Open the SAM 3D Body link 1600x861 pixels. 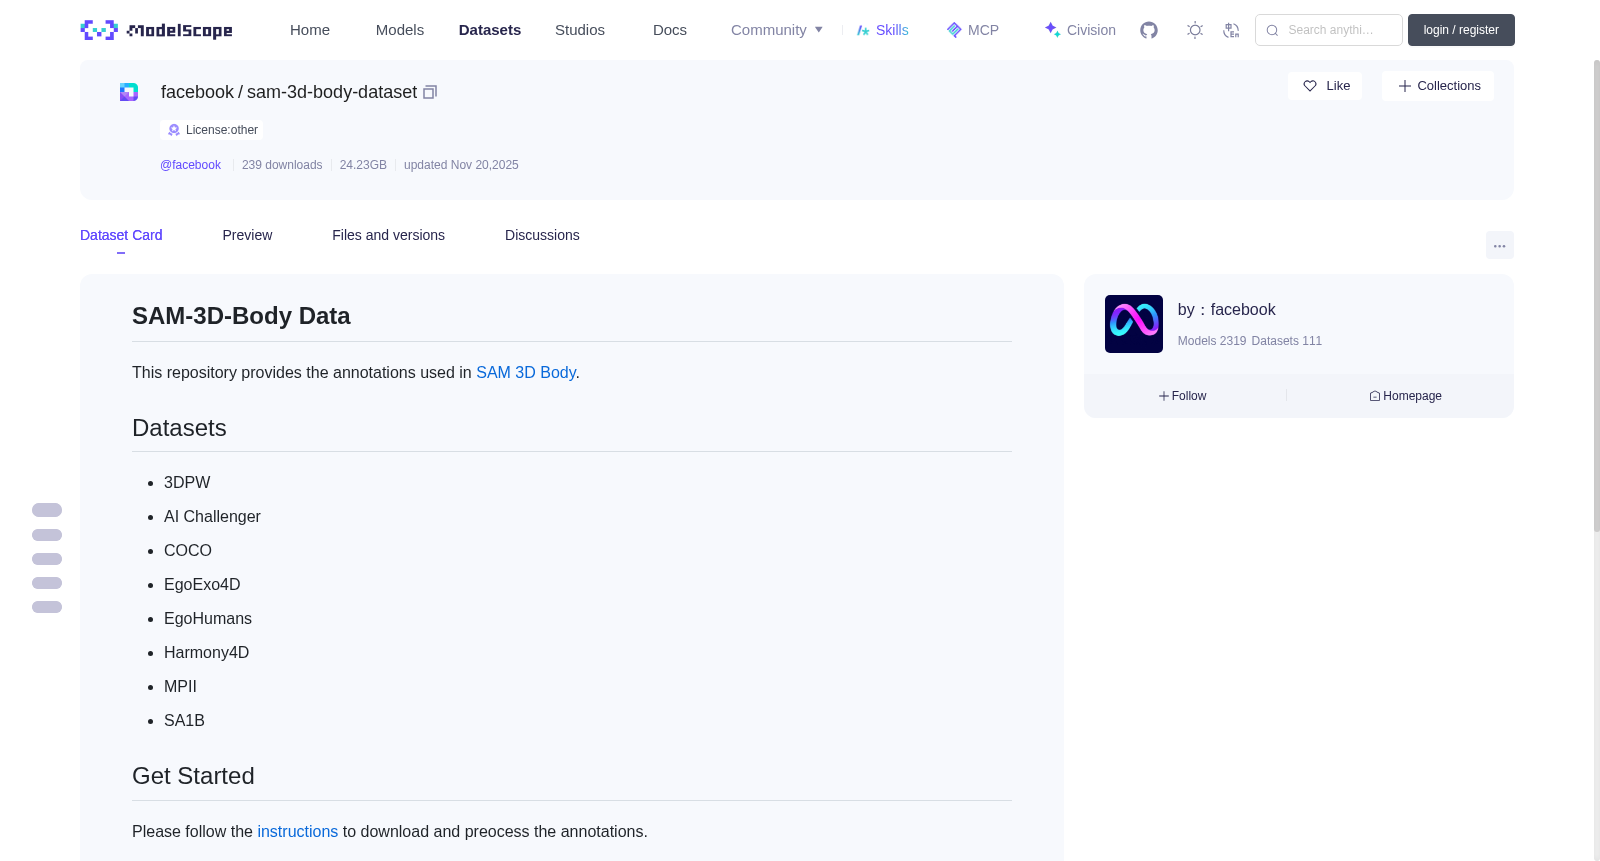pyautogui.click(x=526, y=372)
